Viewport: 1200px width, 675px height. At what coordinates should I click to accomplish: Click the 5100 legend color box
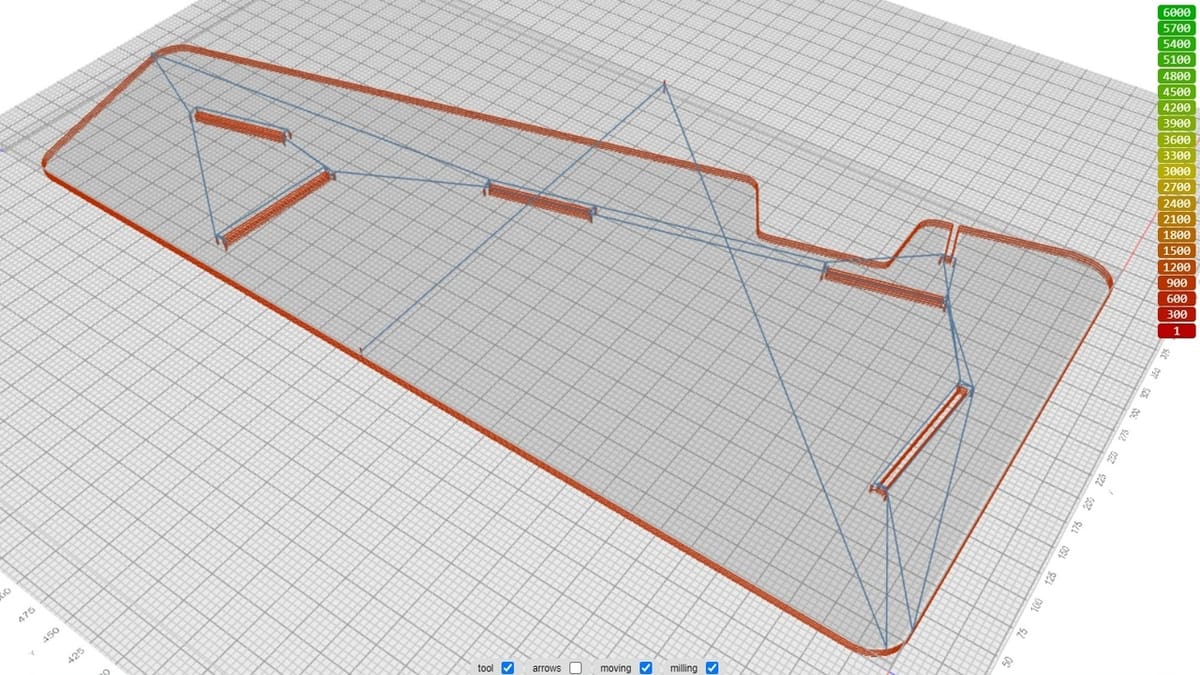tap(1176, 60)
